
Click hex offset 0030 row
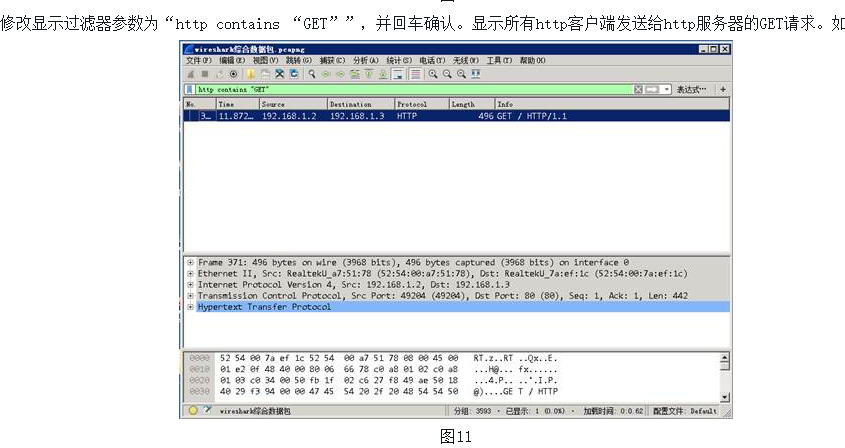[x=199, y=391]
